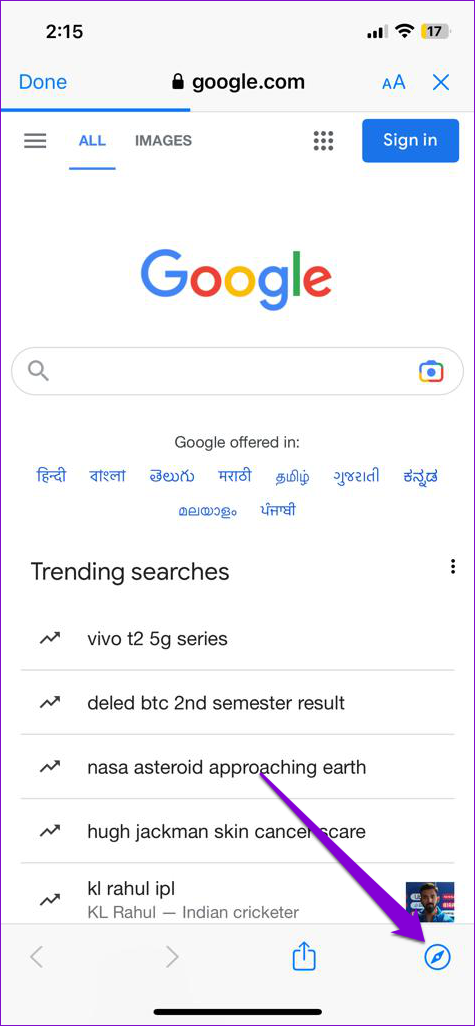Choose the हिन्दी language link
The height and width of the screenshot is (1026, 475).
click(x=51, y=476)
